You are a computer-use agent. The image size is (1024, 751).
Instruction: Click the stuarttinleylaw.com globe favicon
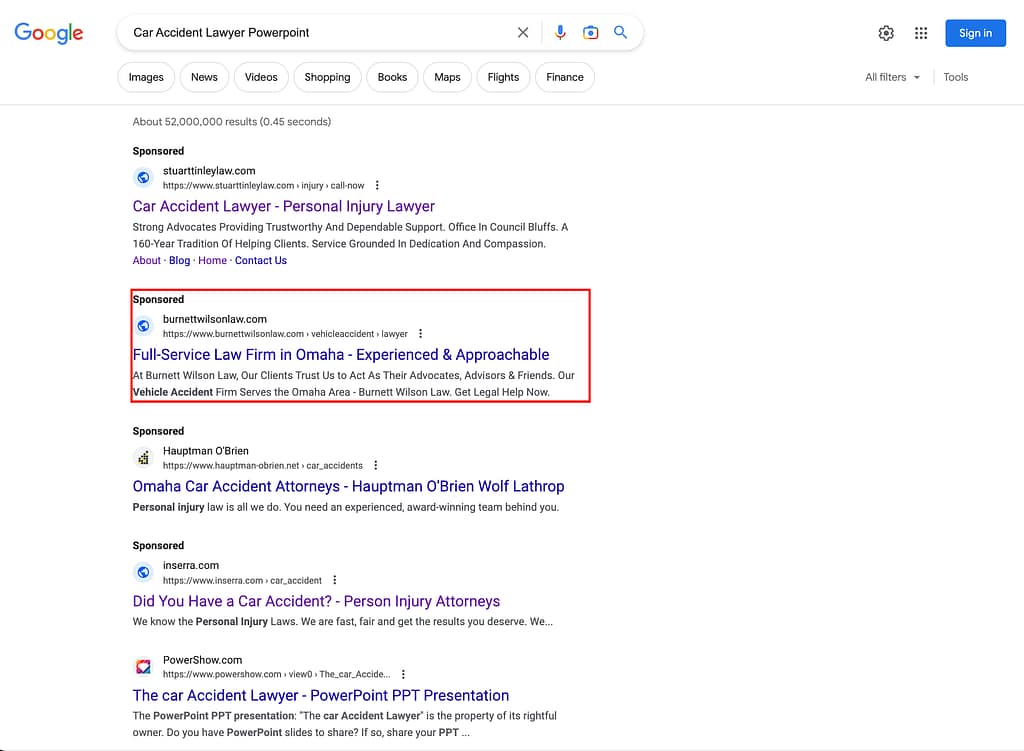143,178
